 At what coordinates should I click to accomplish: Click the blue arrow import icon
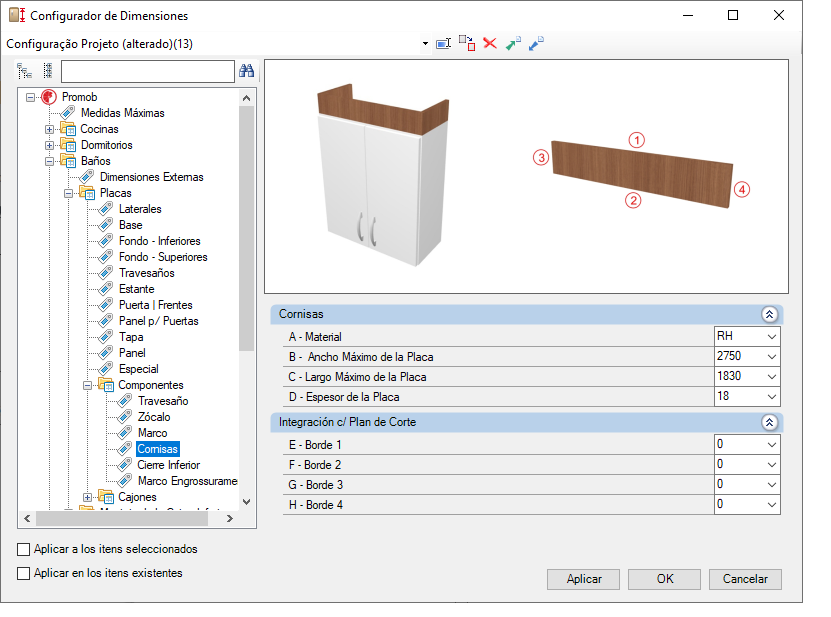coord(536,43)
